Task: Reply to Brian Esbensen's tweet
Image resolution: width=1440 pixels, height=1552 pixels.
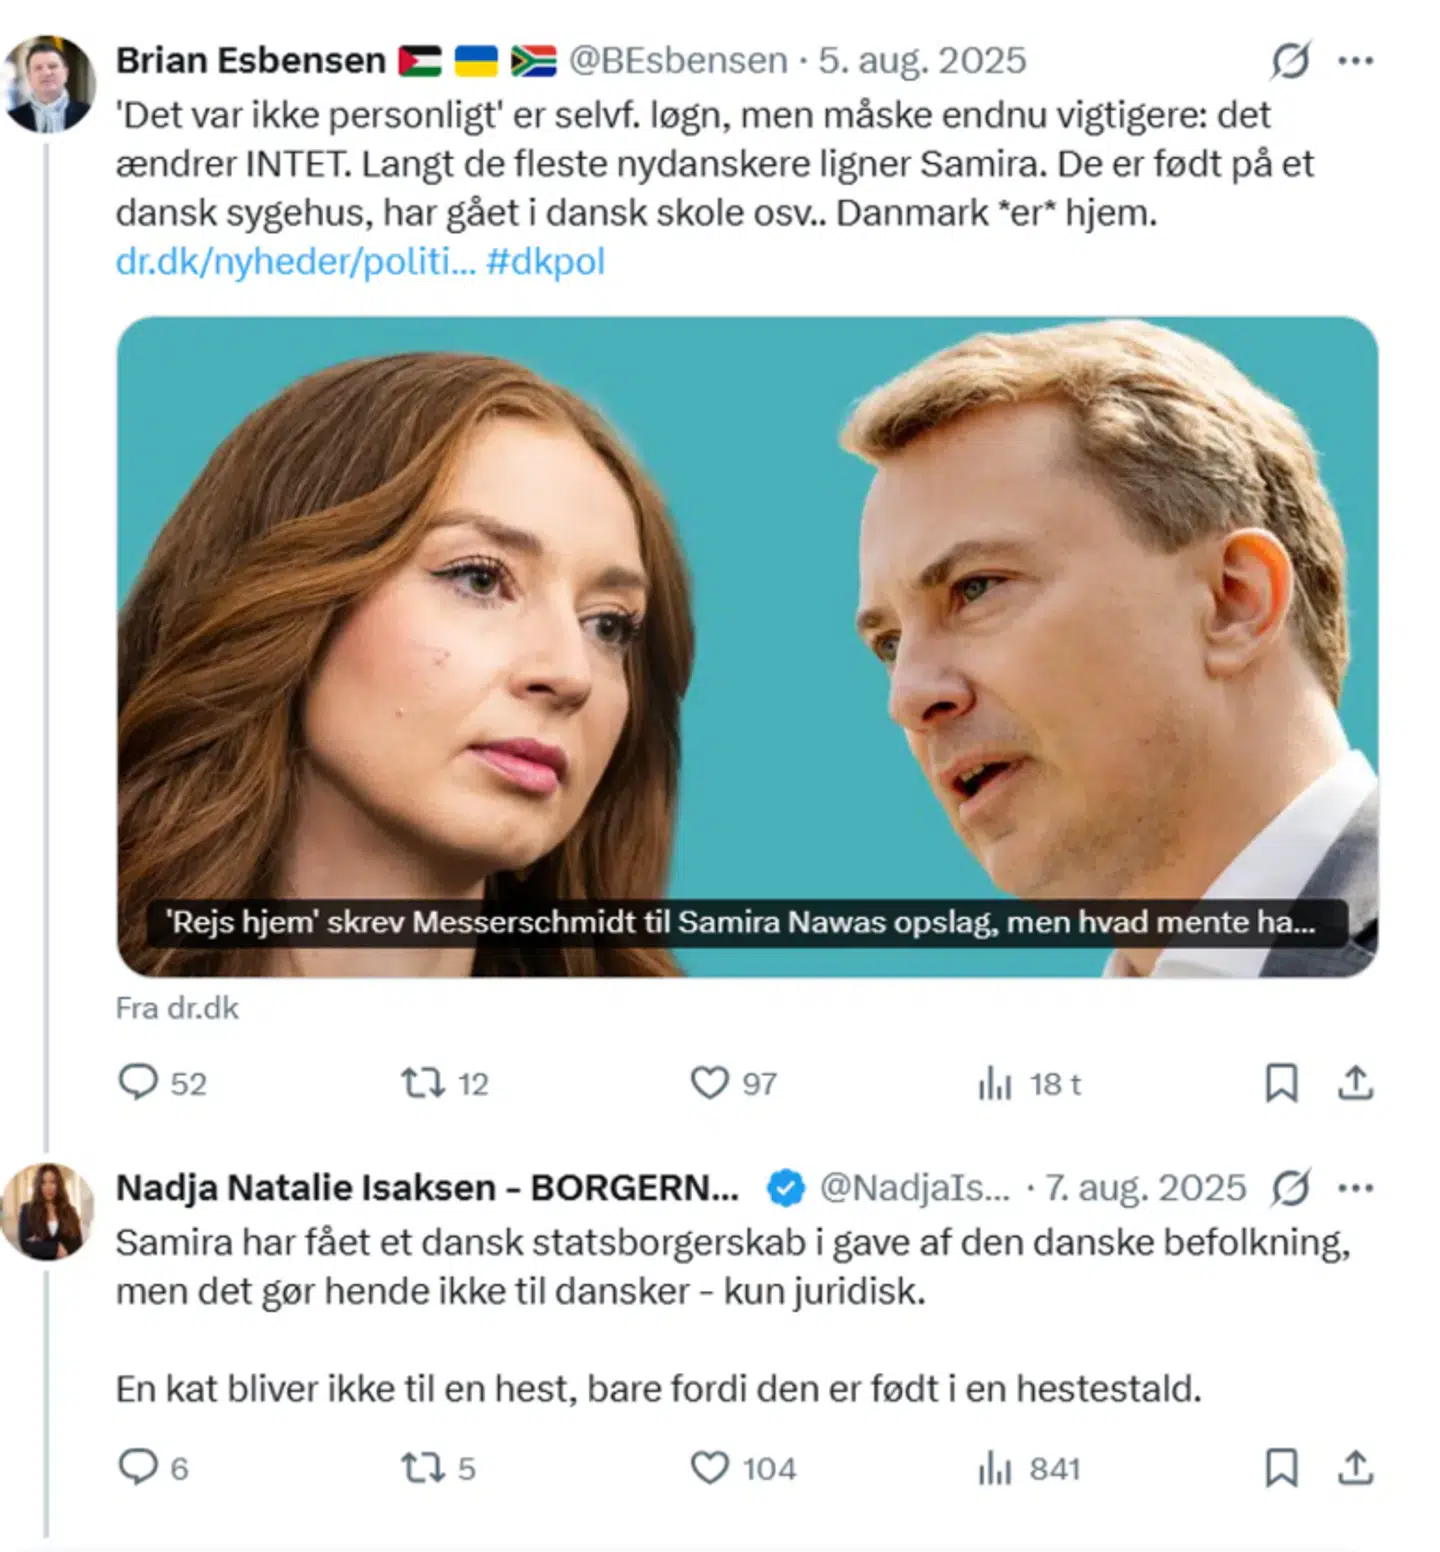Action: tap(141, 1082)
